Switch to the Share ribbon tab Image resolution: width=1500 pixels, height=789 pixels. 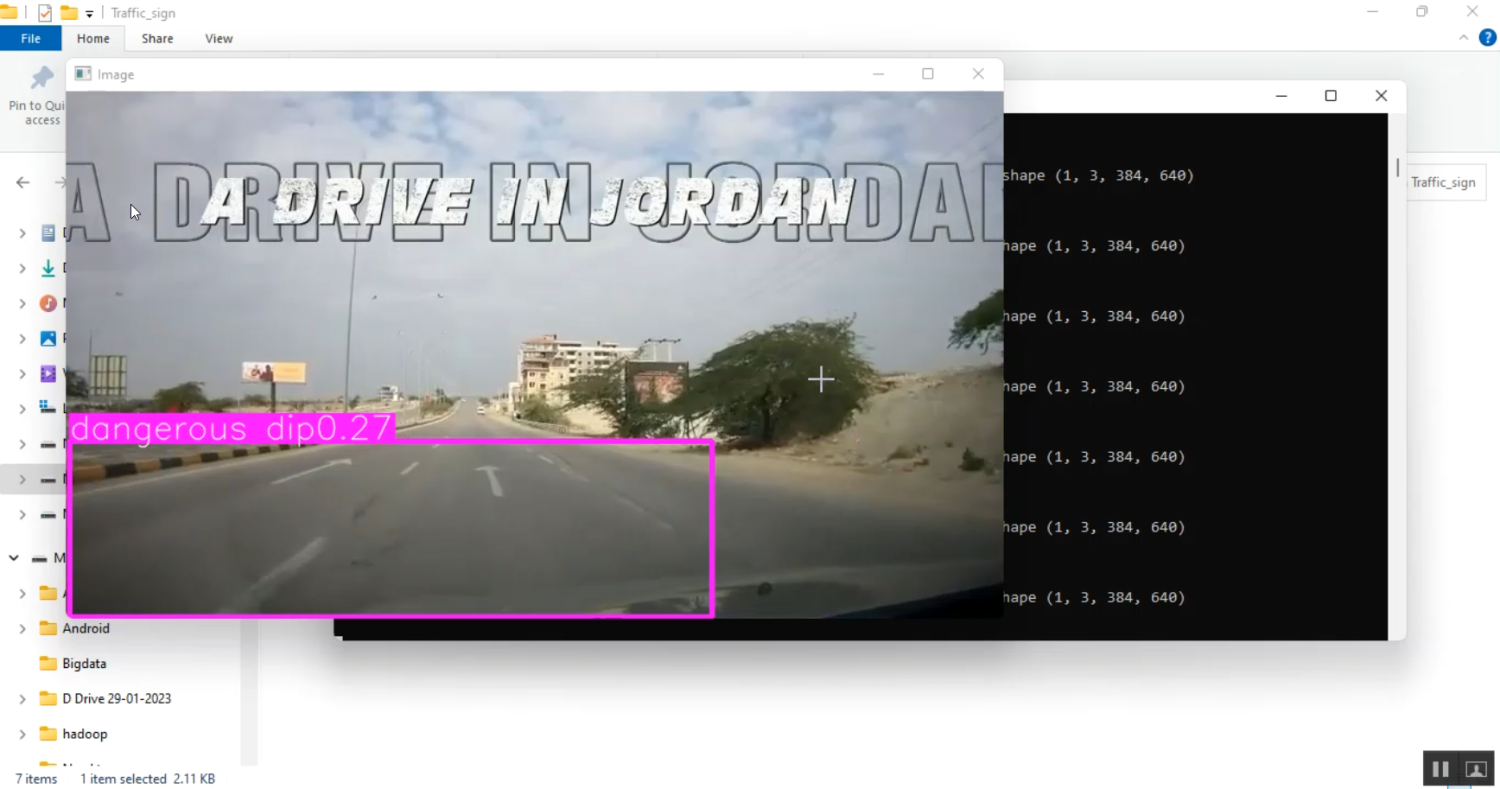point(156,38)
